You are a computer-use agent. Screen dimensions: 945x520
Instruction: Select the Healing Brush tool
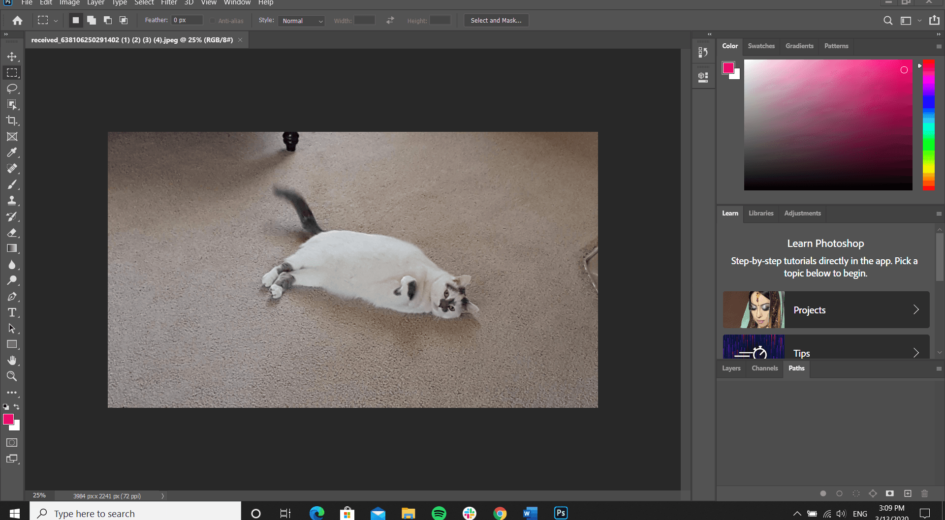tap(11, 169)
